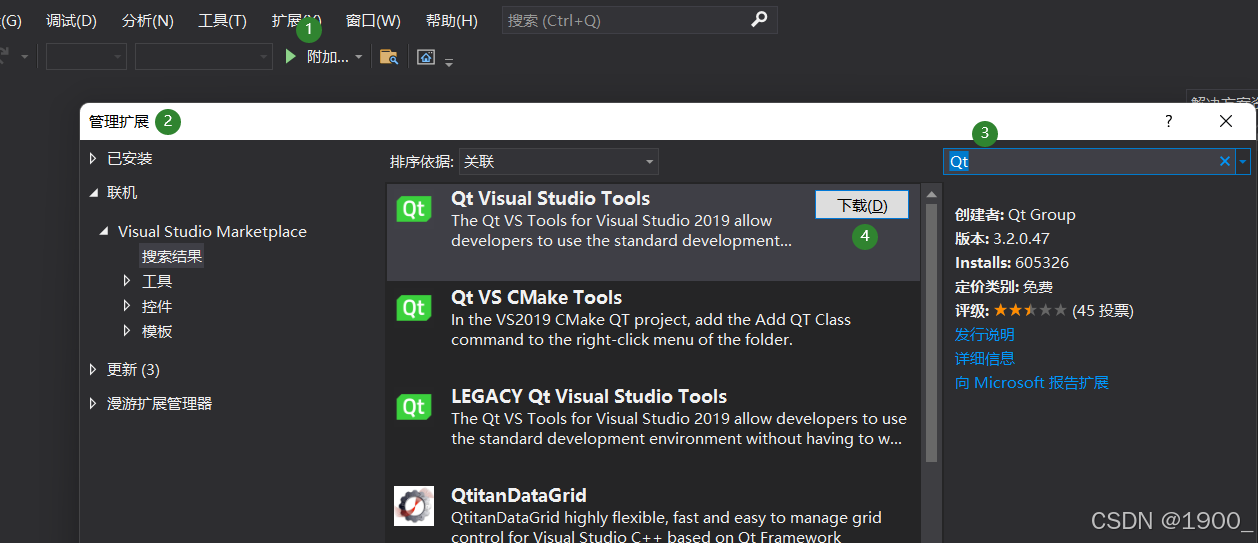Click the toolbar overflow options arrow
This screenshot has width=1258, height=543.
coord(449,62)
